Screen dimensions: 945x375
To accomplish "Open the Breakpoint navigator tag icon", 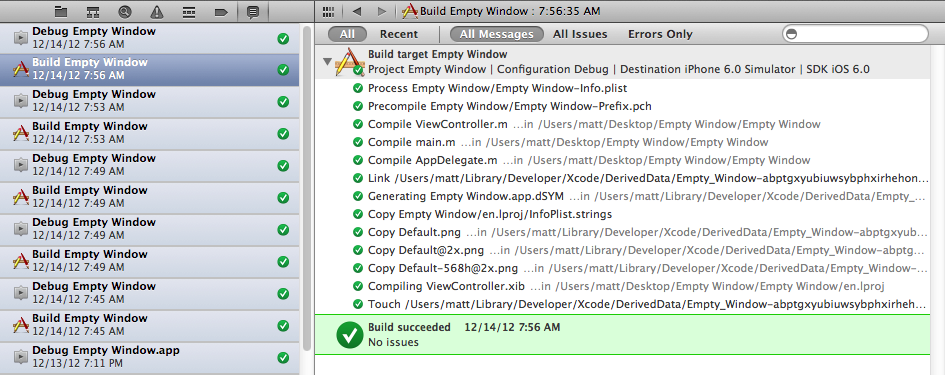I will (x=221, y=11).
